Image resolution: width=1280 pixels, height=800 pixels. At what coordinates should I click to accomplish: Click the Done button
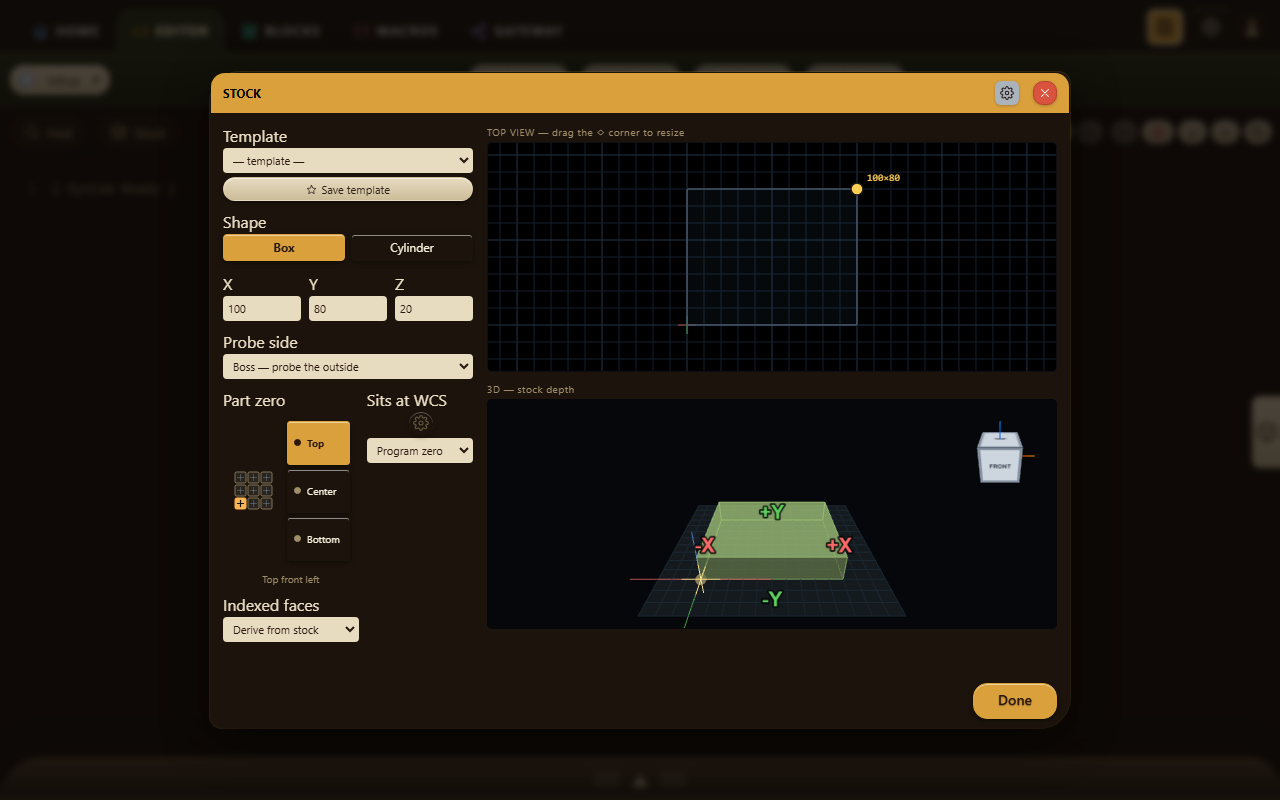pos(1015,701)
